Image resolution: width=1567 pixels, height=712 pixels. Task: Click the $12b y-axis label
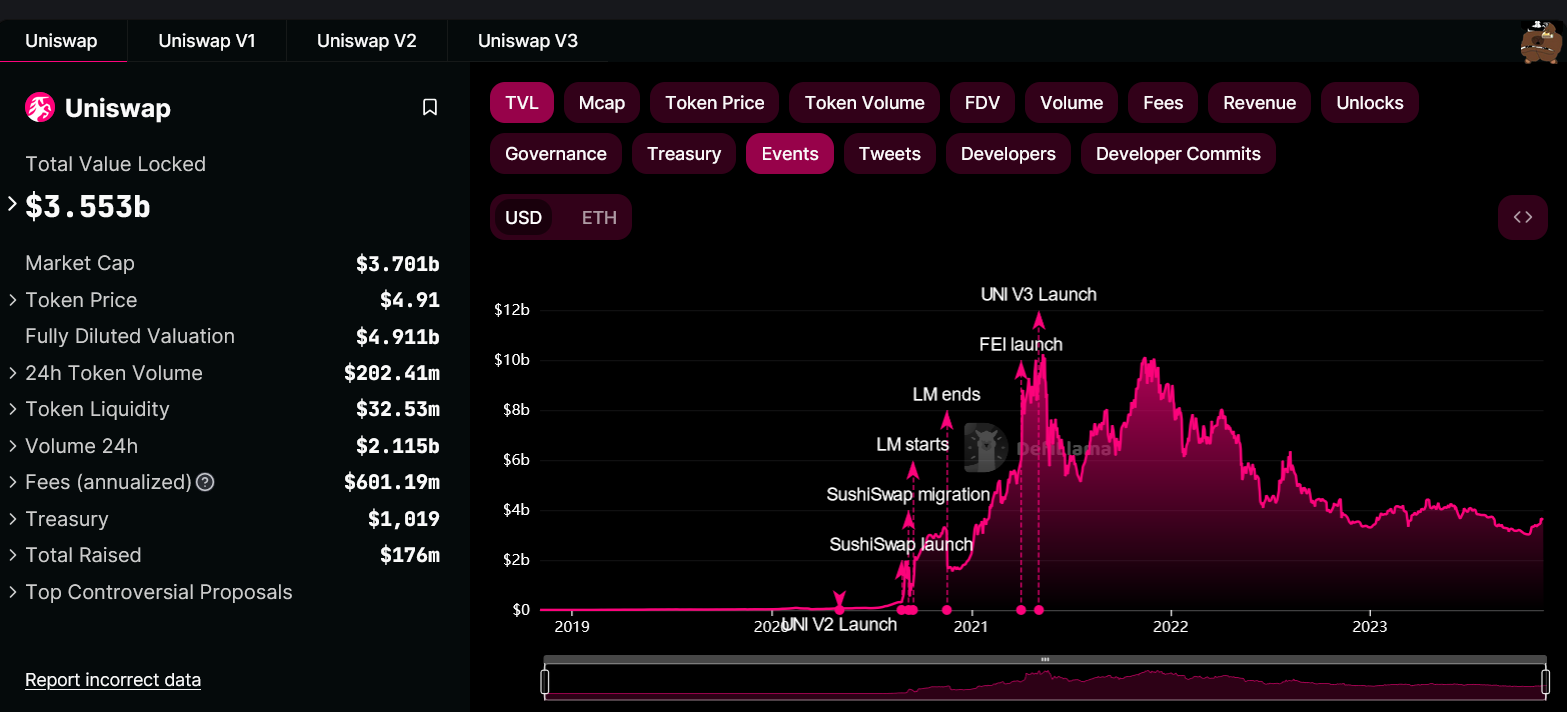(x=512, y=310)
